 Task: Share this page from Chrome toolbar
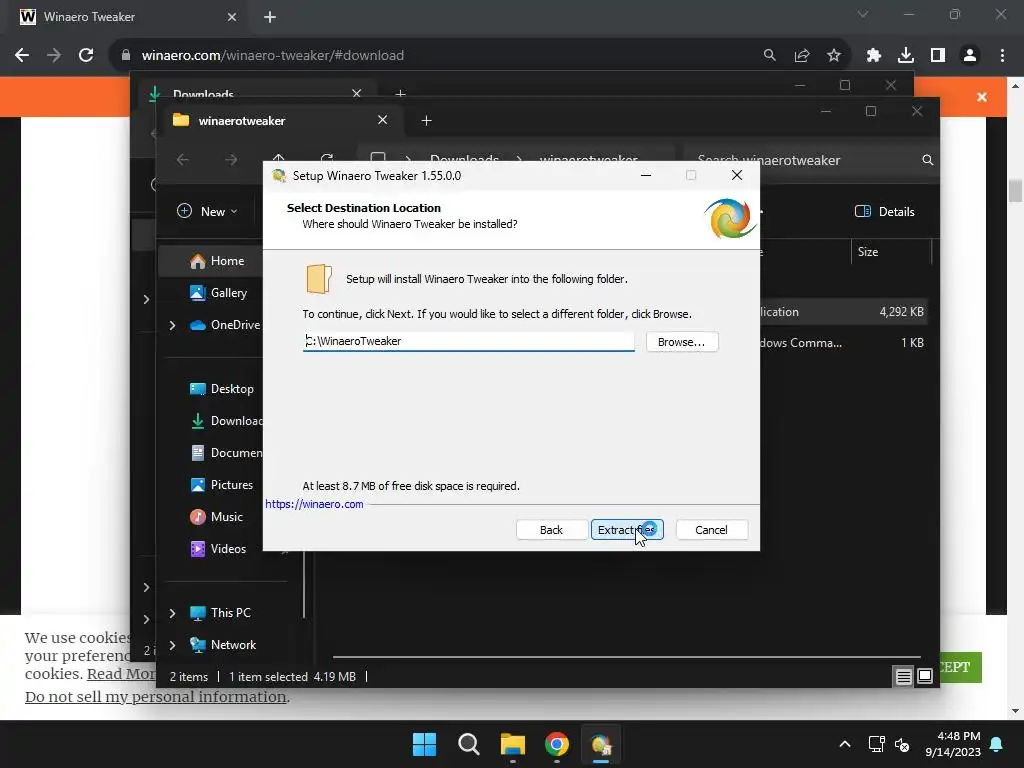[x=802, y=56]
